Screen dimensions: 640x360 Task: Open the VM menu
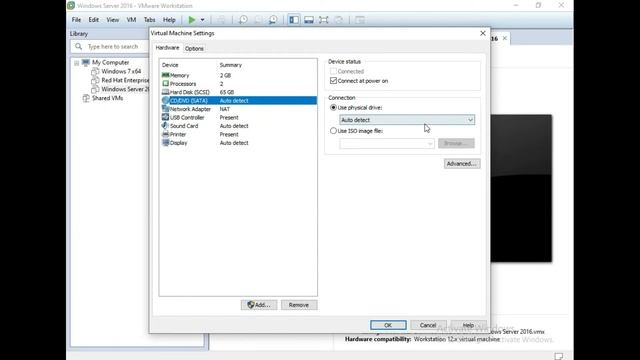point(131,20)
